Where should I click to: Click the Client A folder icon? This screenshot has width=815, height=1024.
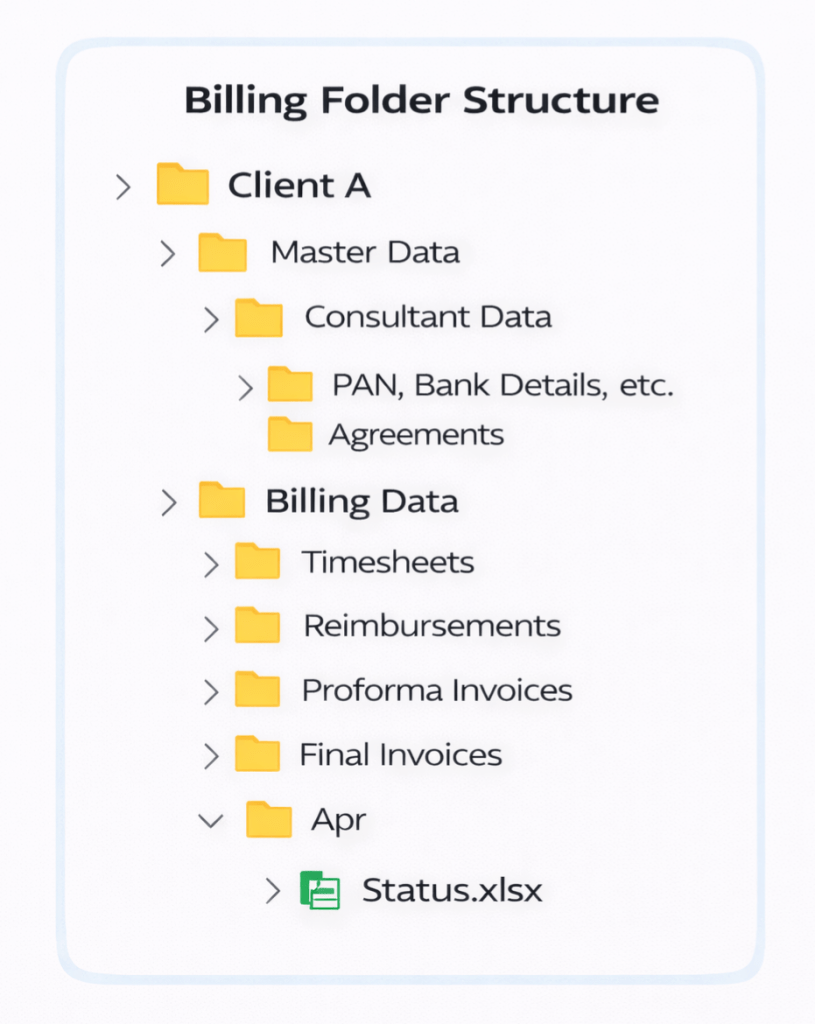click(183, 185)
